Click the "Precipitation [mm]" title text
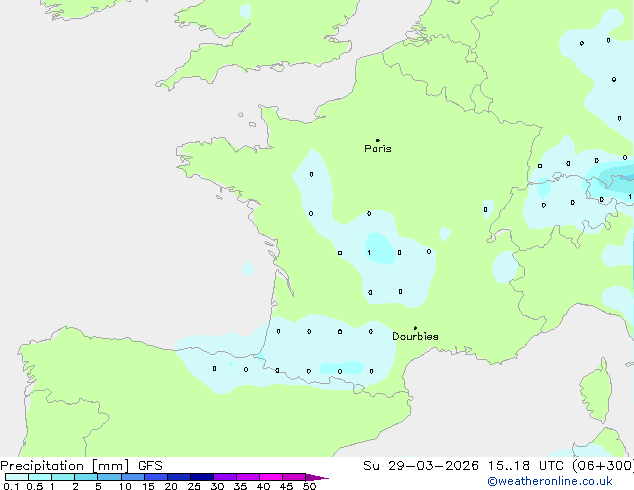 65,466
